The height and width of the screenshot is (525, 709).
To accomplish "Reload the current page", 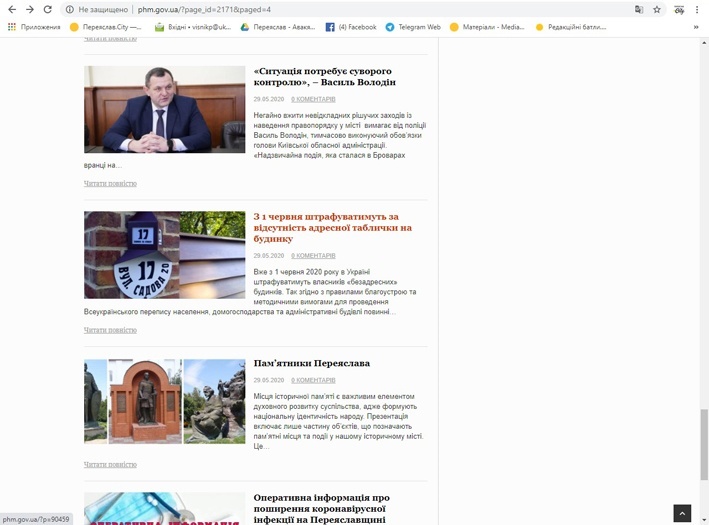I will coord(47,9).
